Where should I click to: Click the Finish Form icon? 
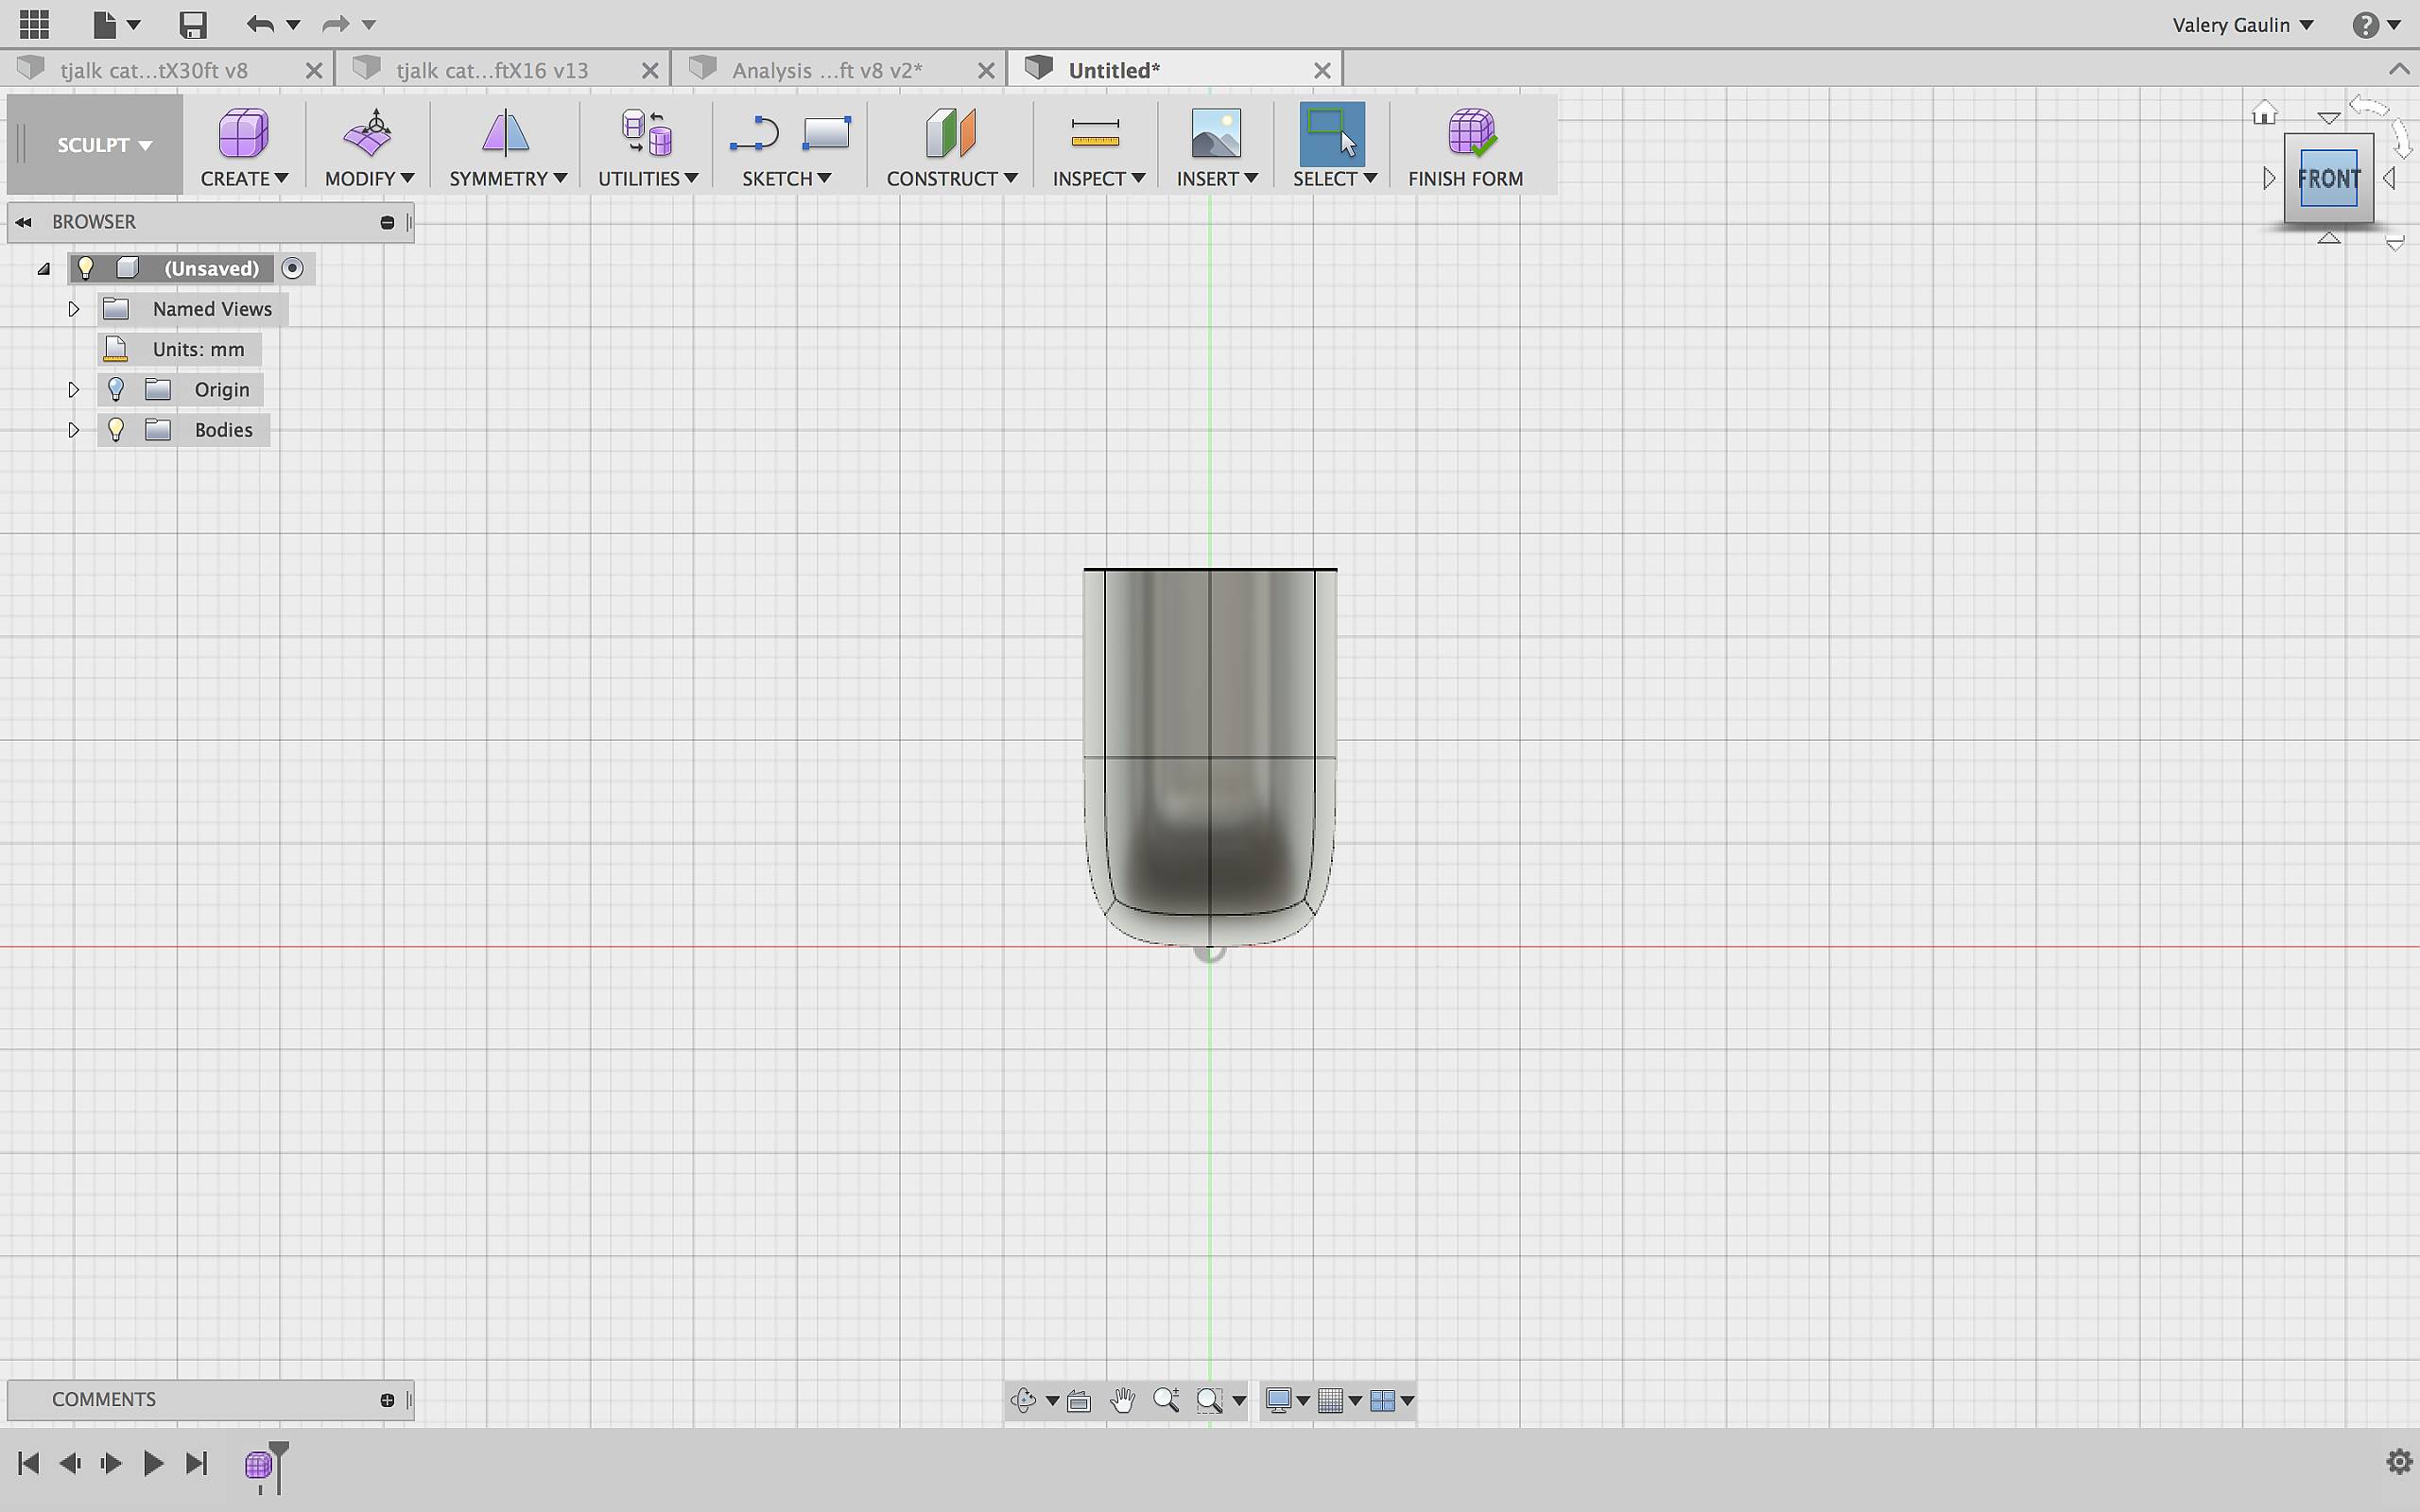pyautogui.click(x=1470, y=133)
